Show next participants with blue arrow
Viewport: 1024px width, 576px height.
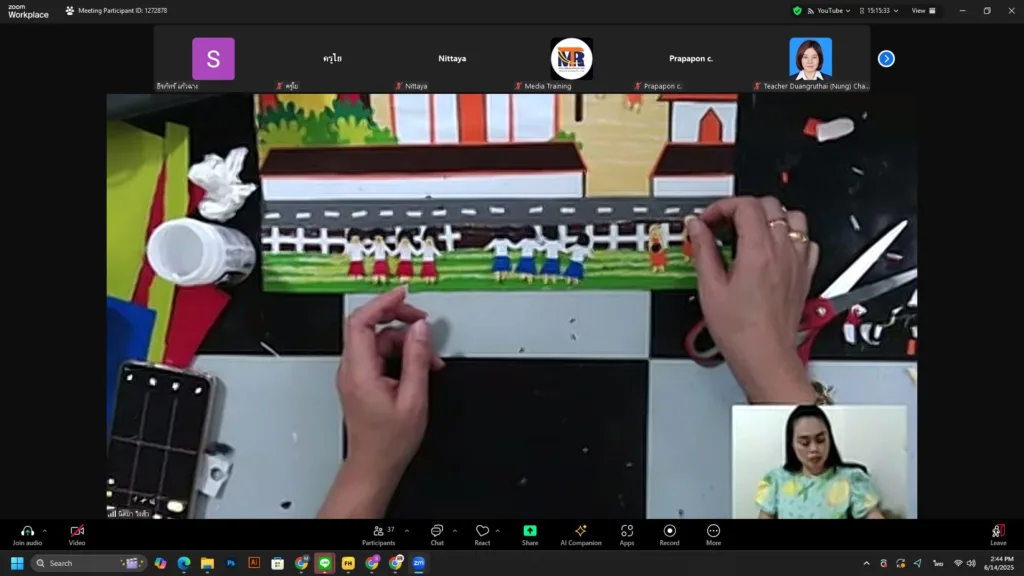pos(886,59)
